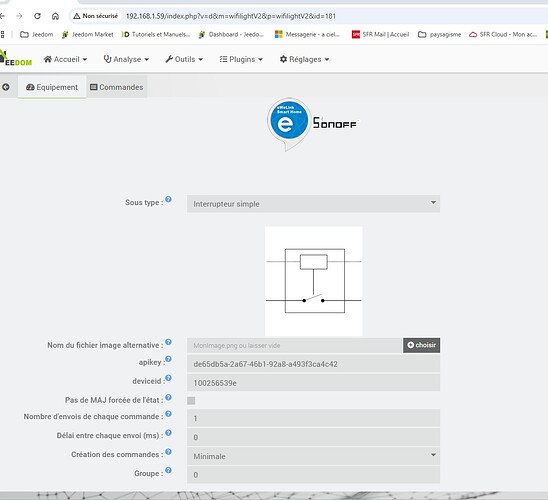Show help for Sous type
This screenshot has width=548, height=500.
pos(168,199)
